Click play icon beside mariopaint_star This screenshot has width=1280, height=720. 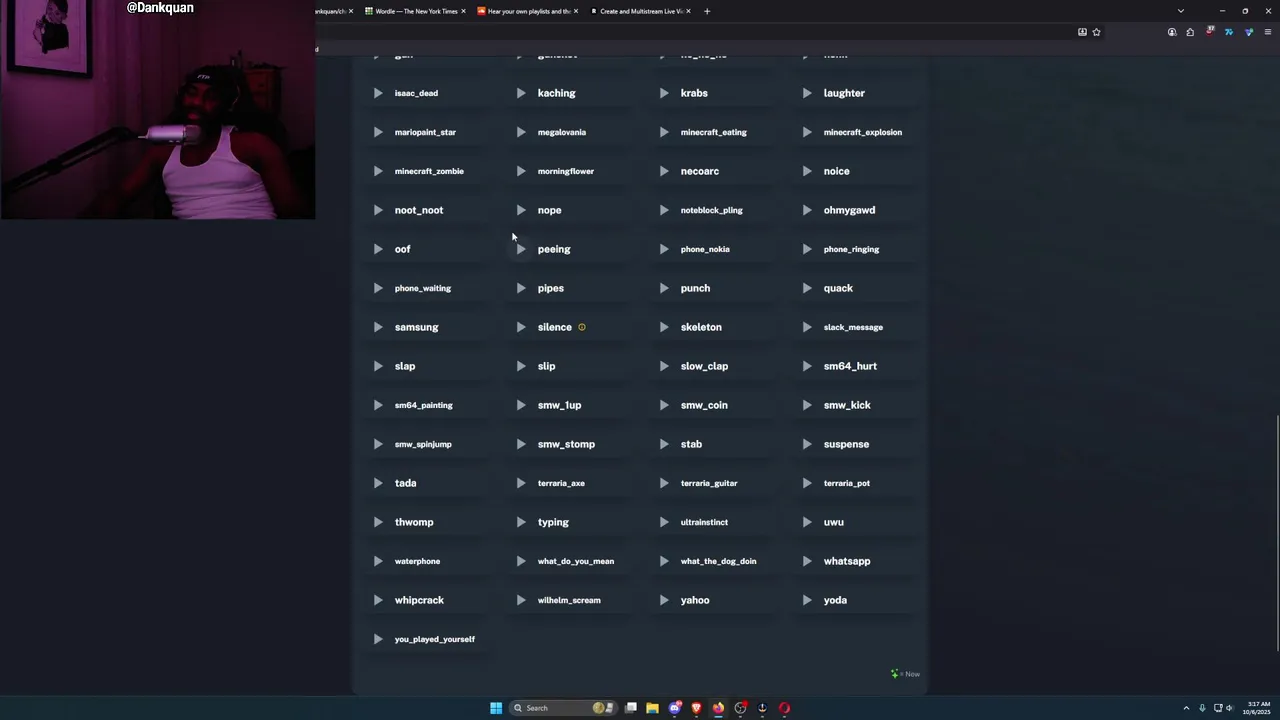pos(378,132)
